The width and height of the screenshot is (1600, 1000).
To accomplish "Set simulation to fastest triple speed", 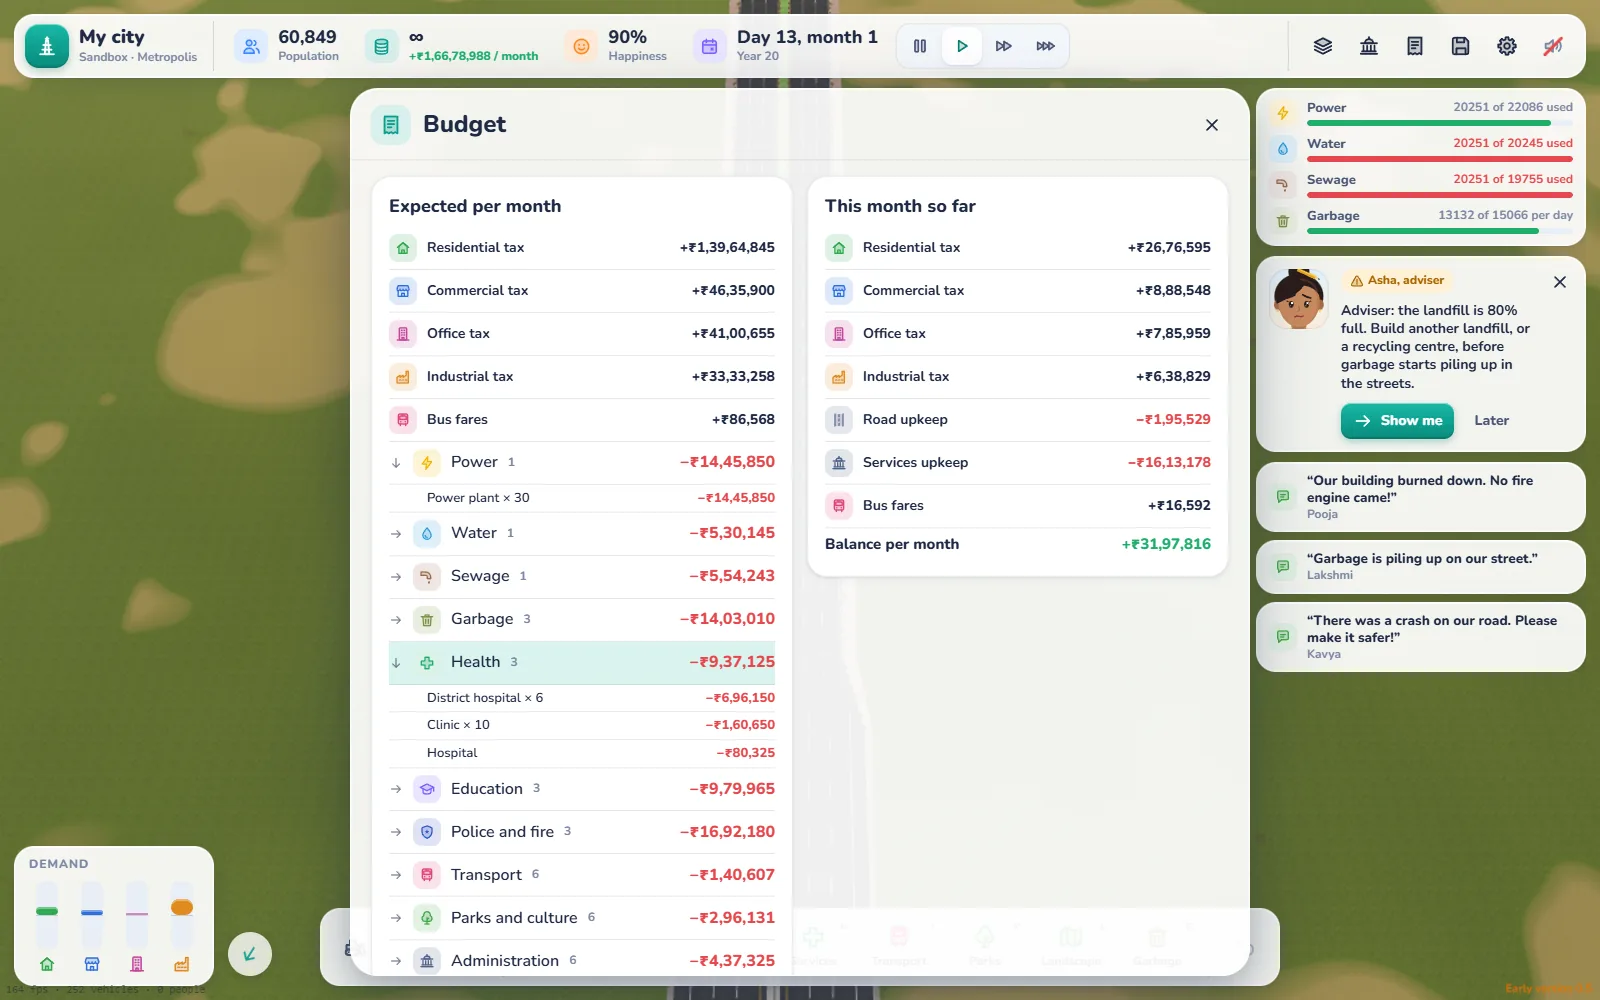I will pos(1046,46).
